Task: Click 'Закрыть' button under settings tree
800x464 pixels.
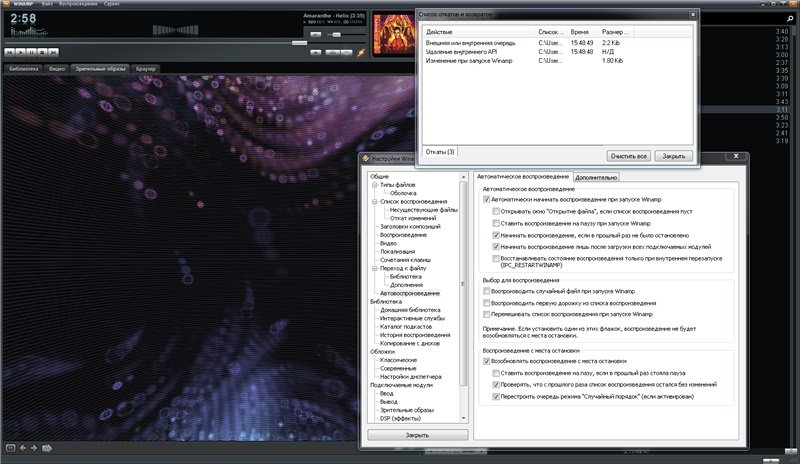Action: (416, 435)
